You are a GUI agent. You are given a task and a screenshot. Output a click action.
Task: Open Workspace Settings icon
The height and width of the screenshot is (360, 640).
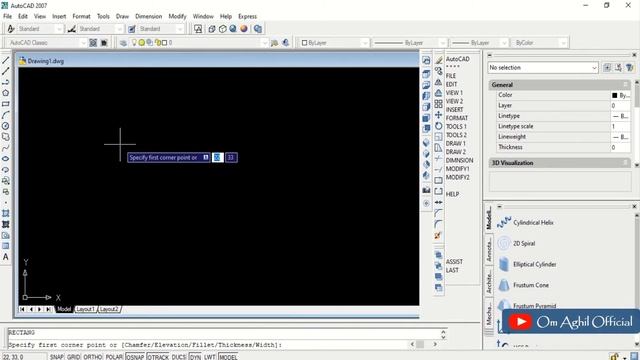click(x=93, y=42)
